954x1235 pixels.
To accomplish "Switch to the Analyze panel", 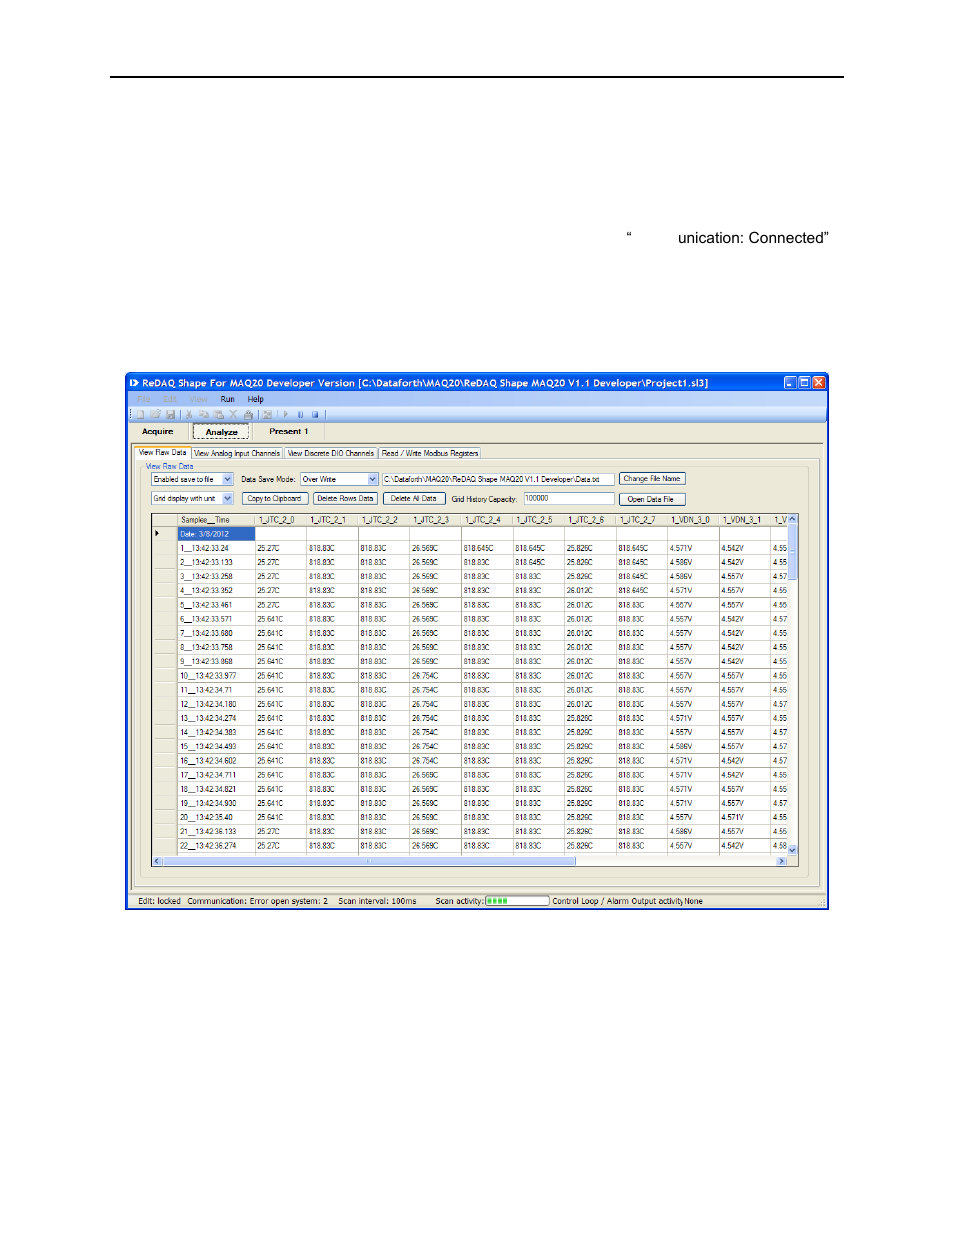I will [x=221, y=432].
